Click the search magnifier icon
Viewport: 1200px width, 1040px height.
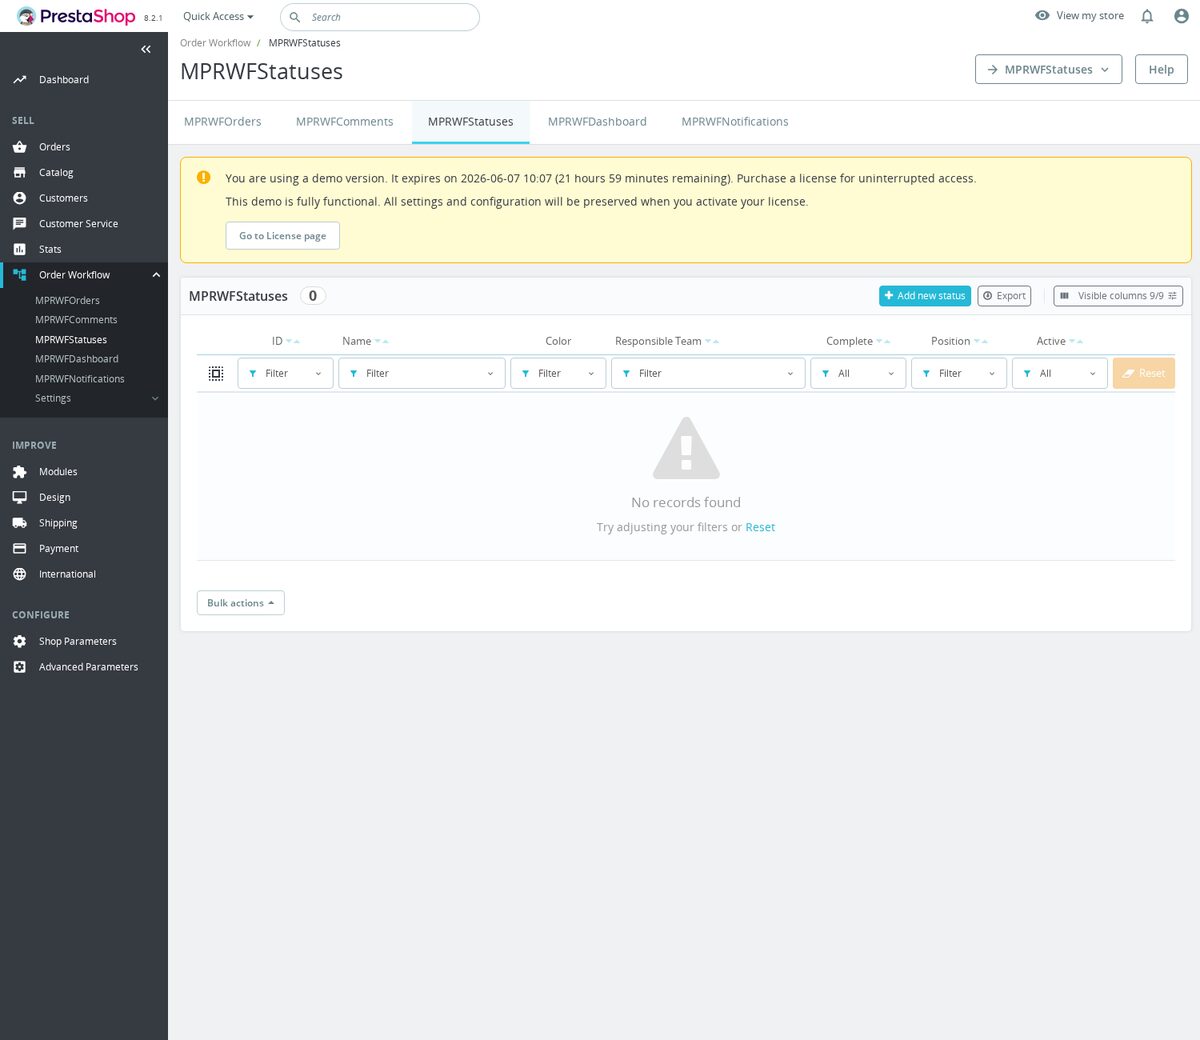(295, 17)
